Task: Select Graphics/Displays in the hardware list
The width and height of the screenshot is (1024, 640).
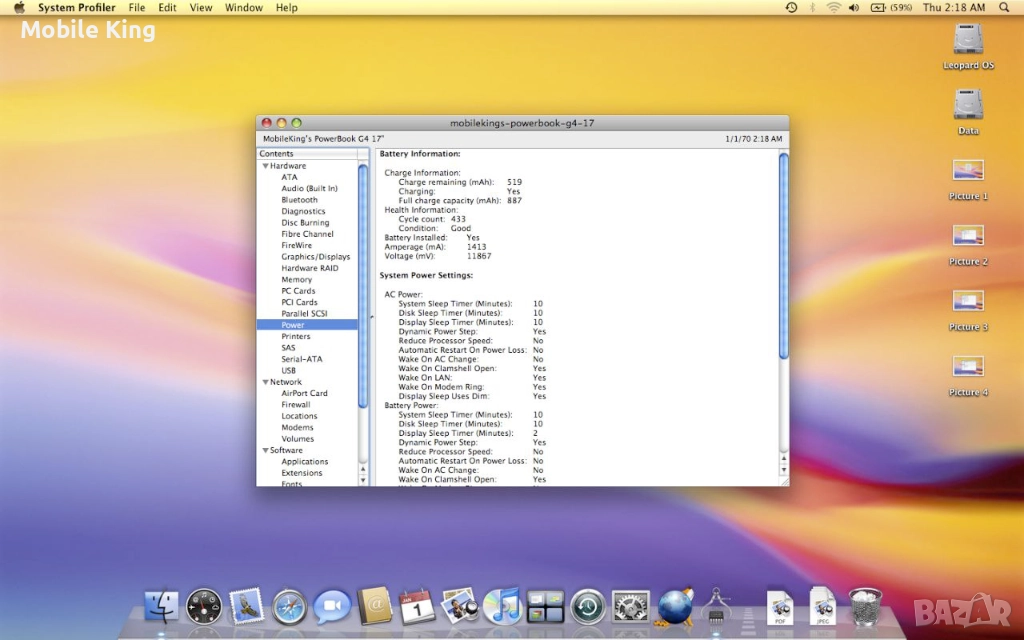Action: pos(315,257)
